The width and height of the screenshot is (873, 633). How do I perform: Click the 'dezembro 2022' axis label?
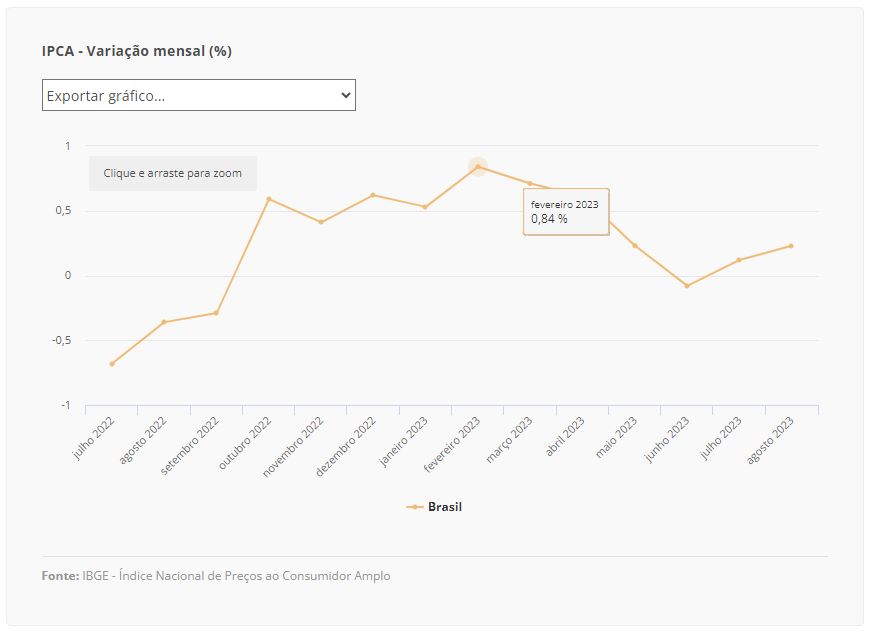point(346,446)
